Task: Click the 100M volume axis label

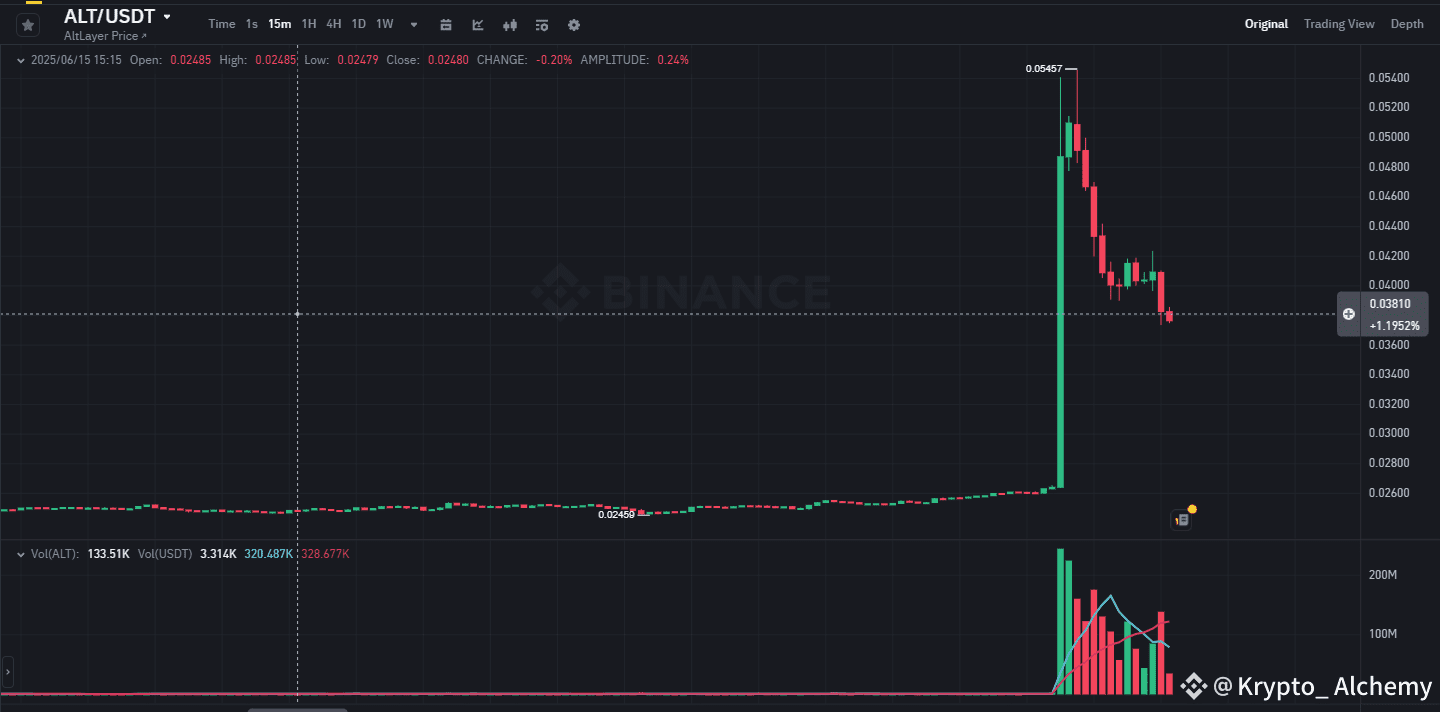Action: tap(1382, 634)
